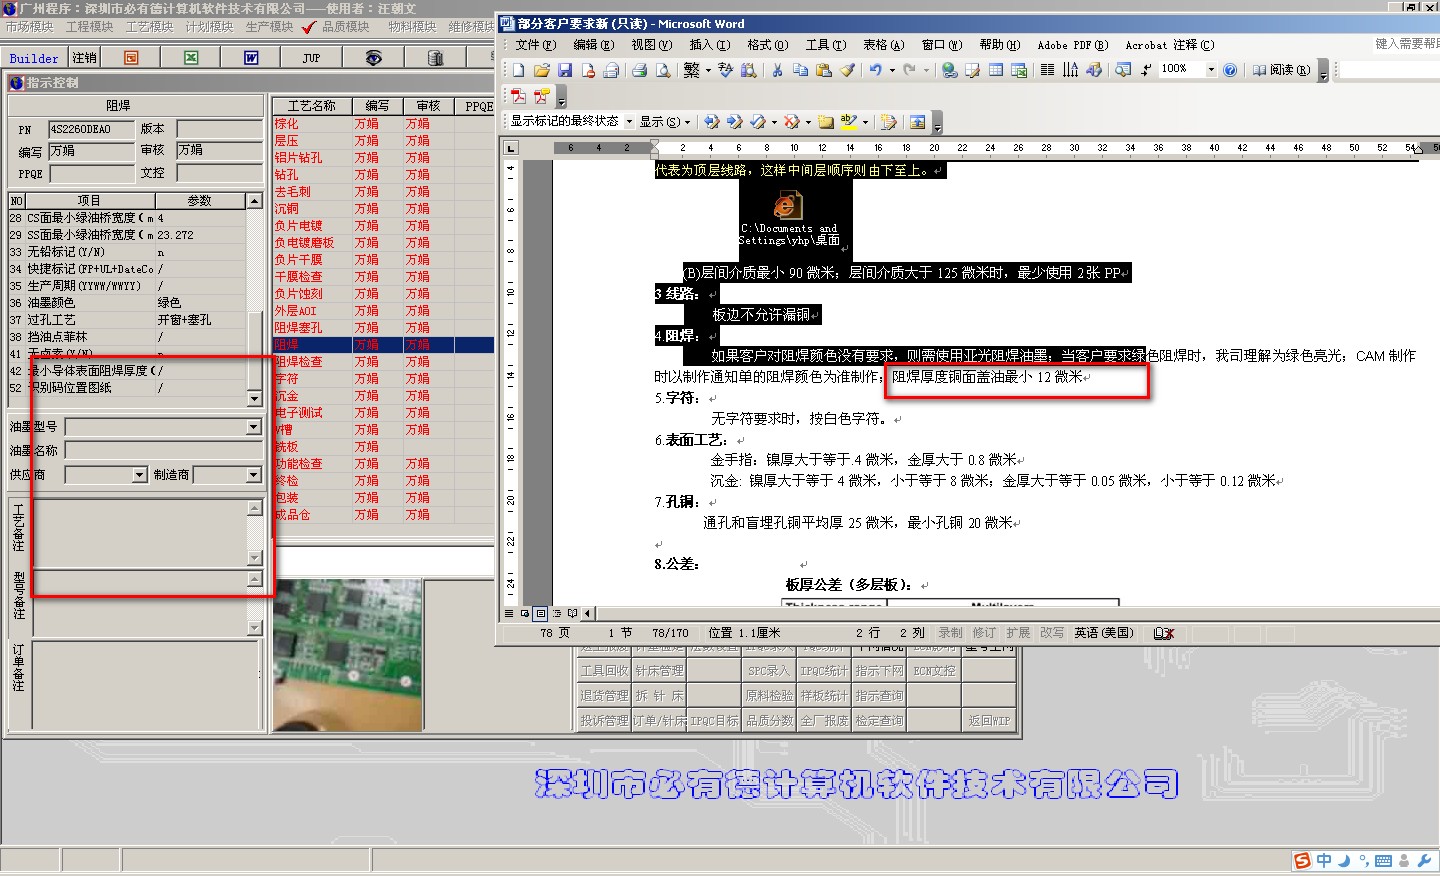The image size is (1440, 876).
Task: Open Word Help question mark icon
Action: tap(1230, 70)
